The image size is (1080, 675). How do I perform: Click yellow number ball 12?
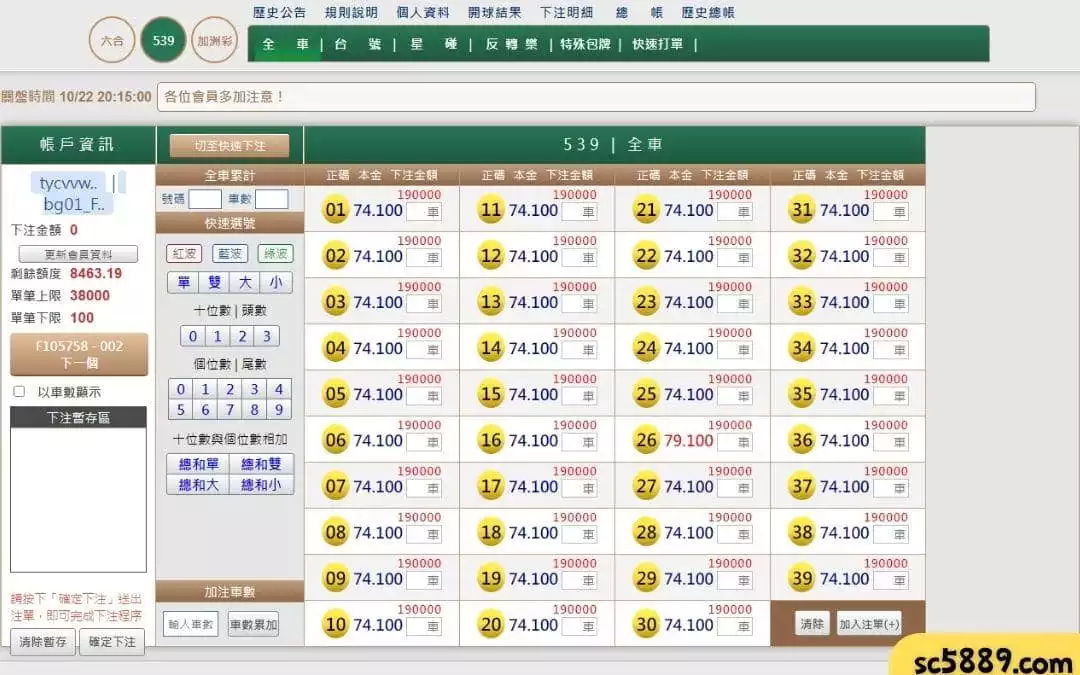[x=491, y=256]
